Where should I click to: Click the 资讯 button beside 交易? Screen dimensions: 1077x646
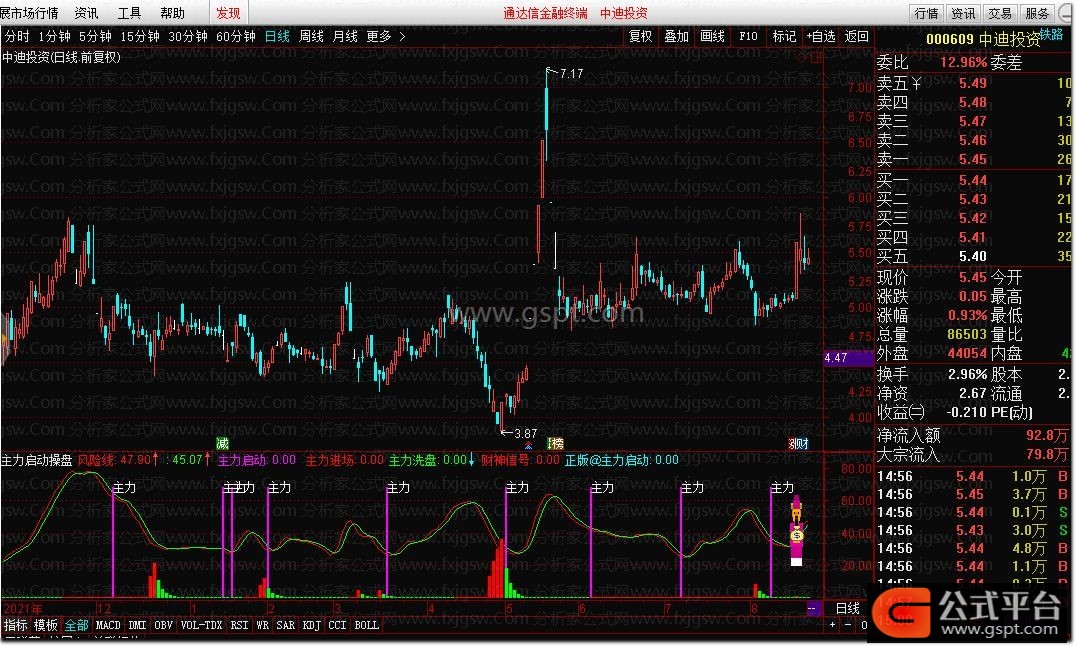(x=963, y=13)
